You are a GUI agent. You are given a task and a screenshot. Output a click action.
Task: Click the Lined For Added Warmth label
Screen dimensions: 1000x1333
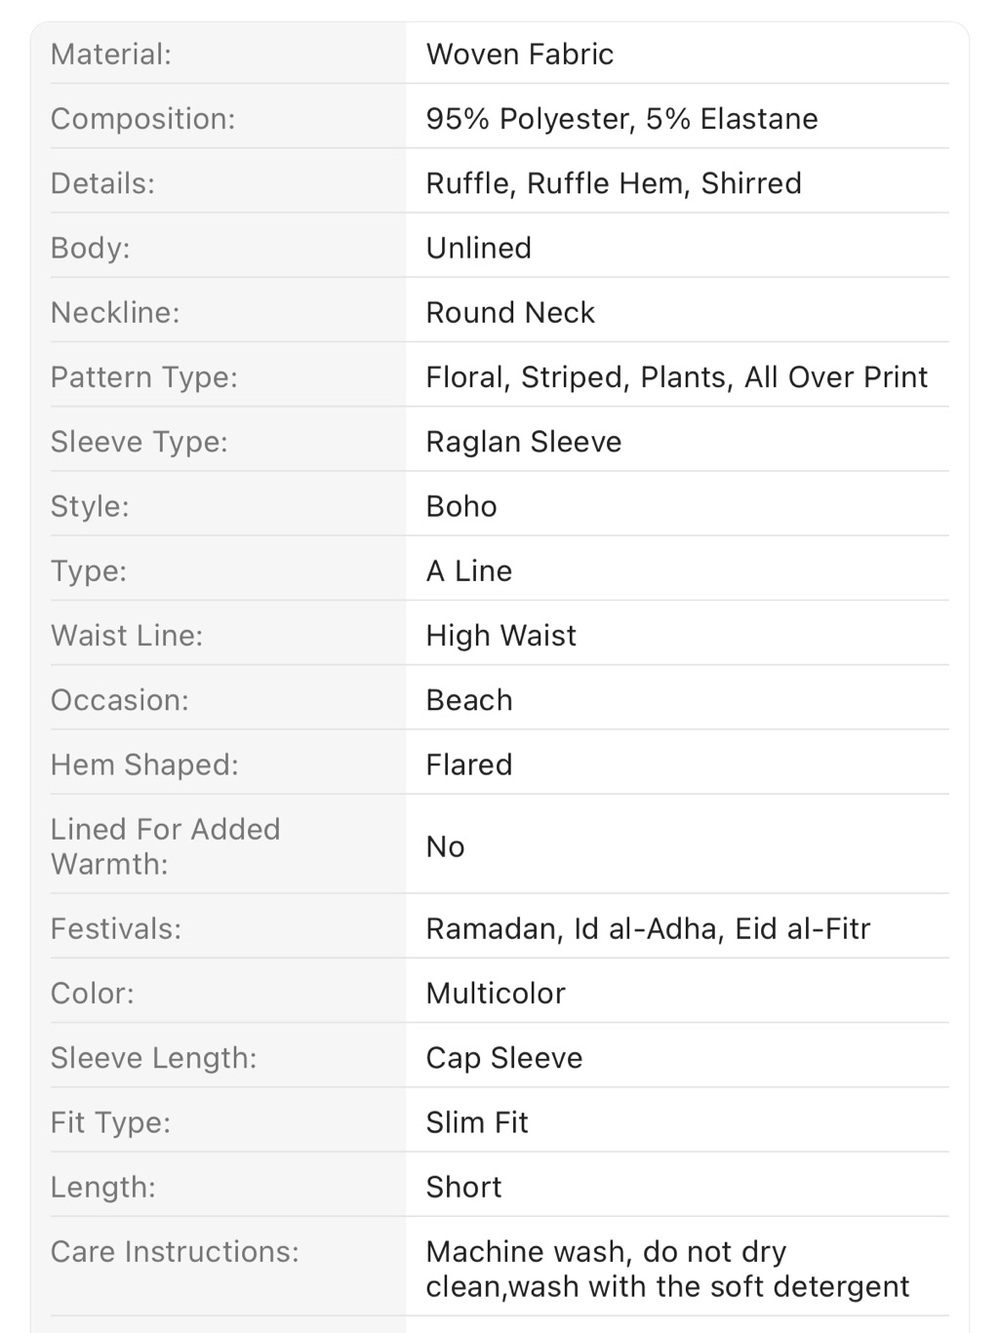pos(166,846)
